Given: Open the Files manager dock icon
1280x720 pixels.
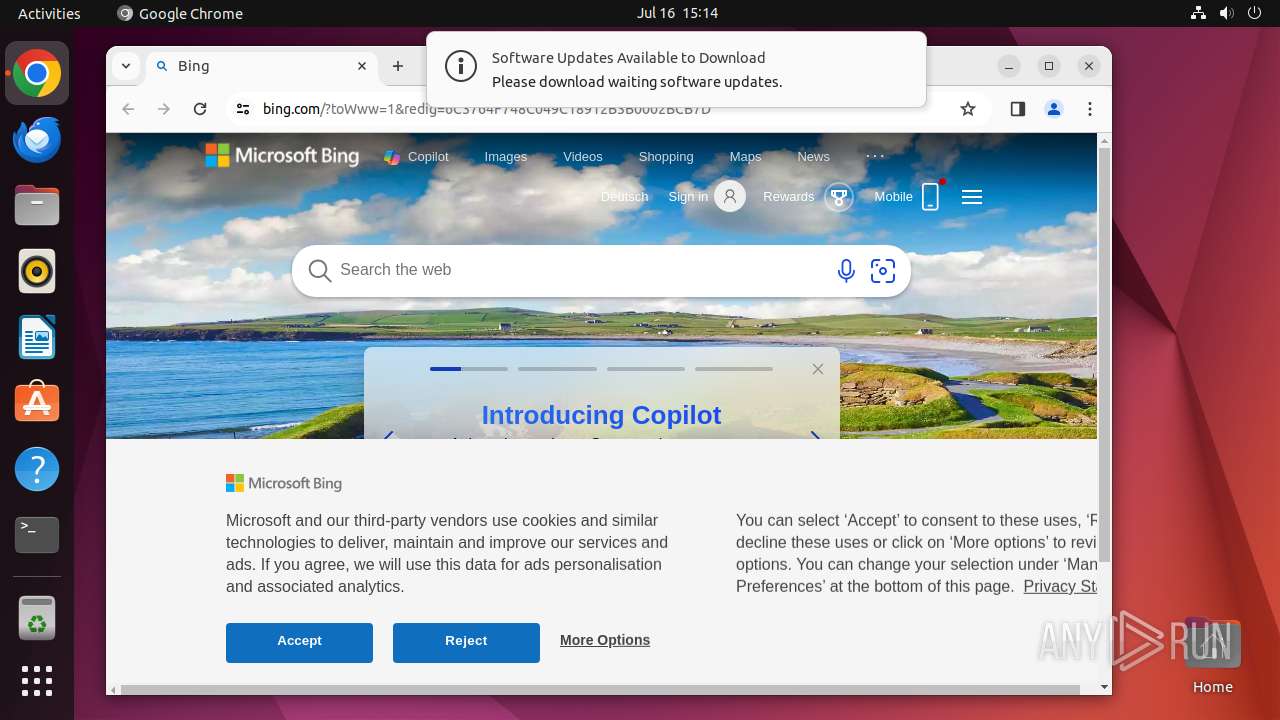Looking at the screenshot, I should point(37,206).
